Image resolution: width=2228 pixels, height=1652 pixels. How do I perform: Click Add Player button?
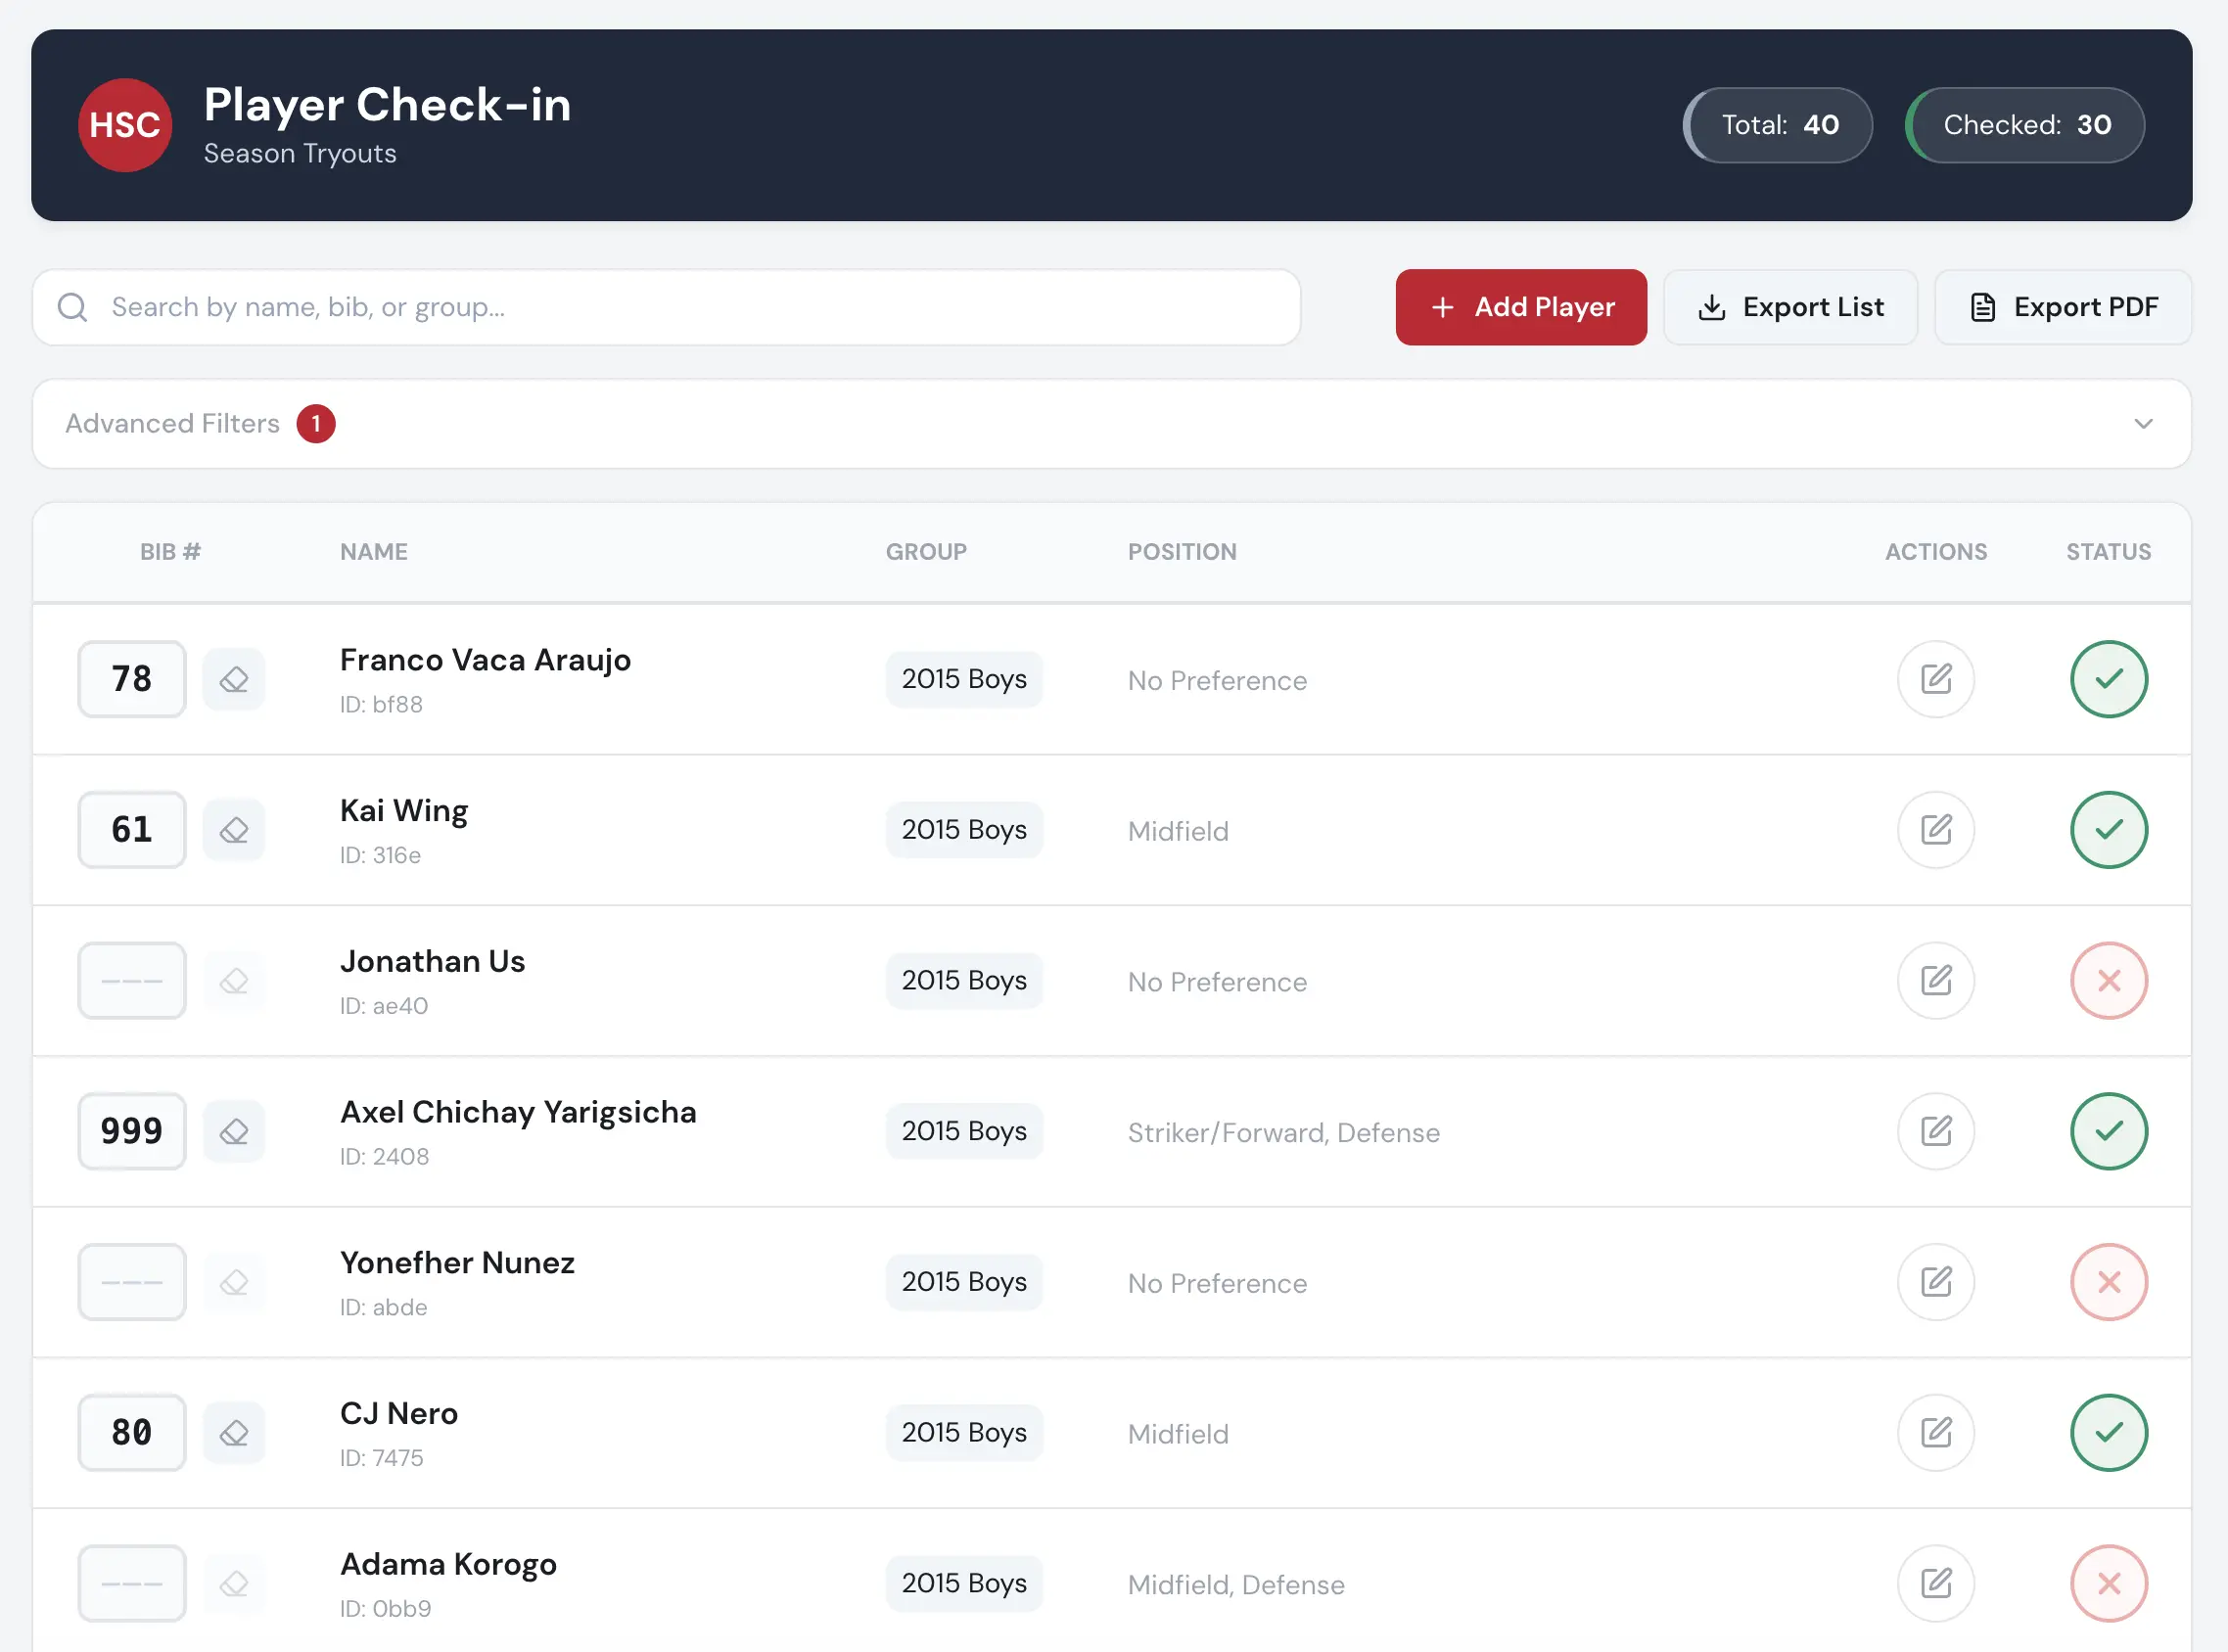click(x=1521, y=307)
